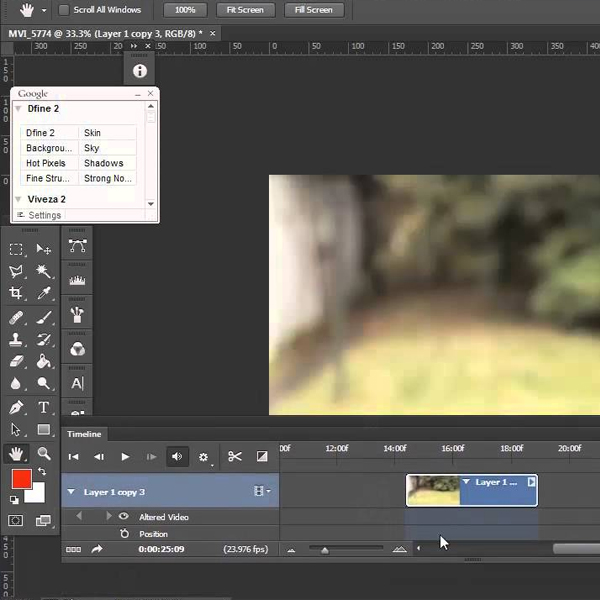Screen dimensions: 600x600
Task: Select the Eraser tool
Action: [x=16, y=362]
